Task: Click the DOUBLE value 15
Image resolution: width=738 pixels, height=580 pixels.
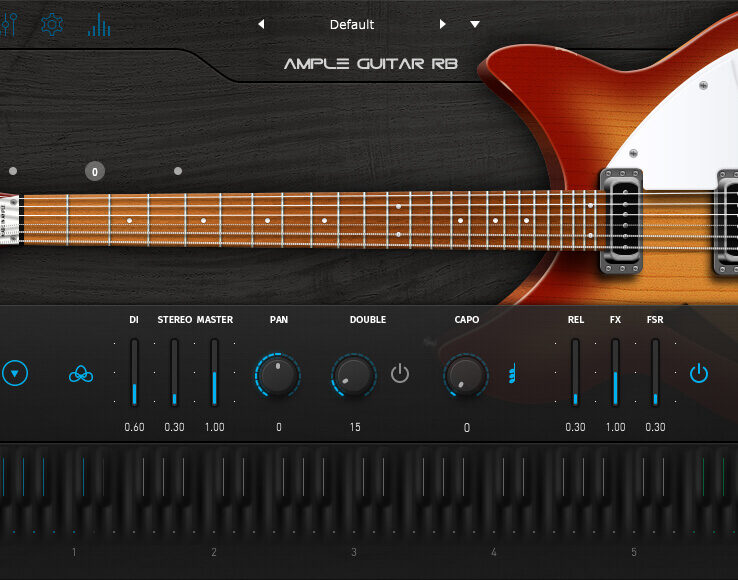Action: 355,427
